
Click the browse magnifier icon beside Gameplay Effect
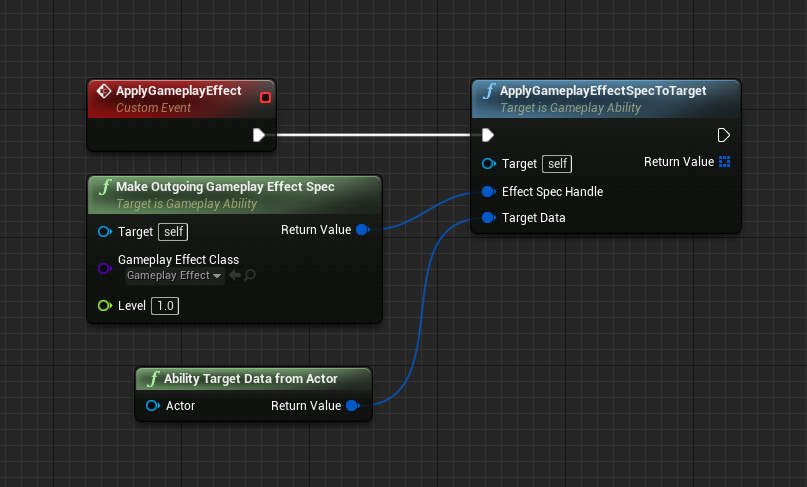(x=250, y=275)
